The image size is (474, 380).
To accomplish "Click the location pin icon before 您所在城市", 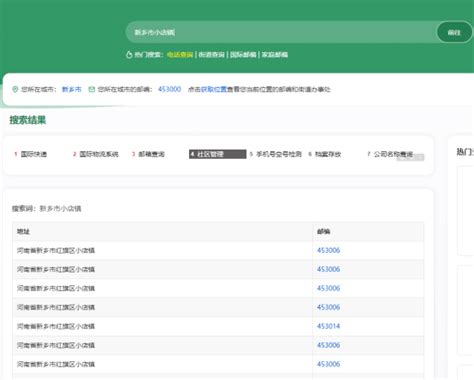I will point(15,89).
